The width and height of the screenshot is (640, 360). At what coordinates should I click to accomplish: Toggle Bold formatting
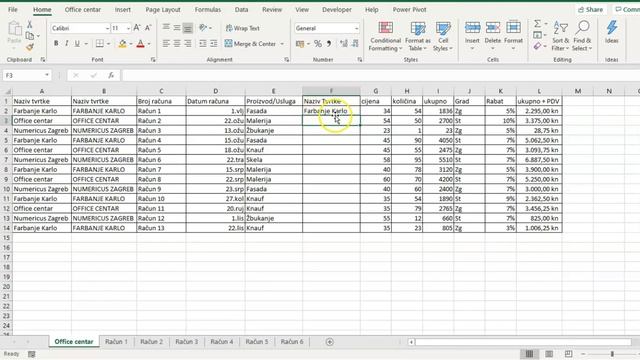click(x=56, y=43)
